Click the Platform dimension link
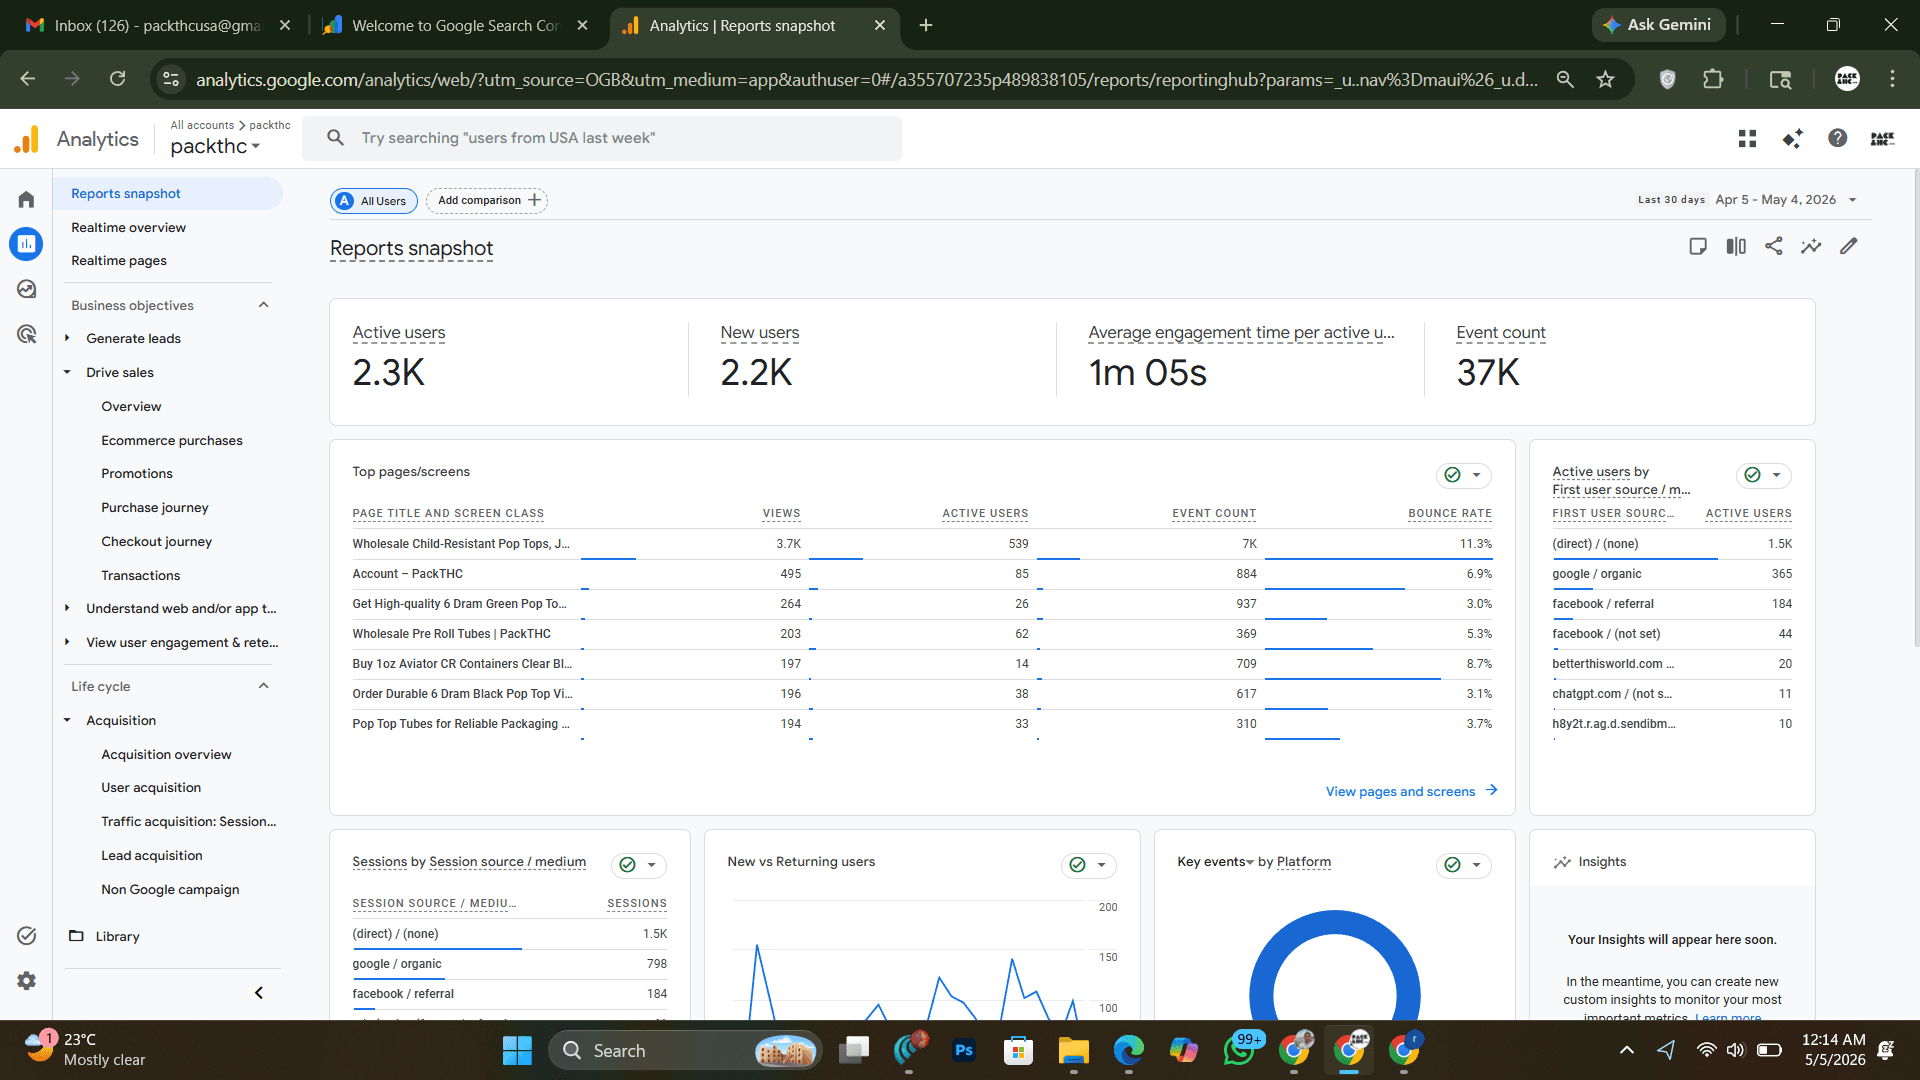This screenshot has width=1920, height=1080. pos(1304,862)
